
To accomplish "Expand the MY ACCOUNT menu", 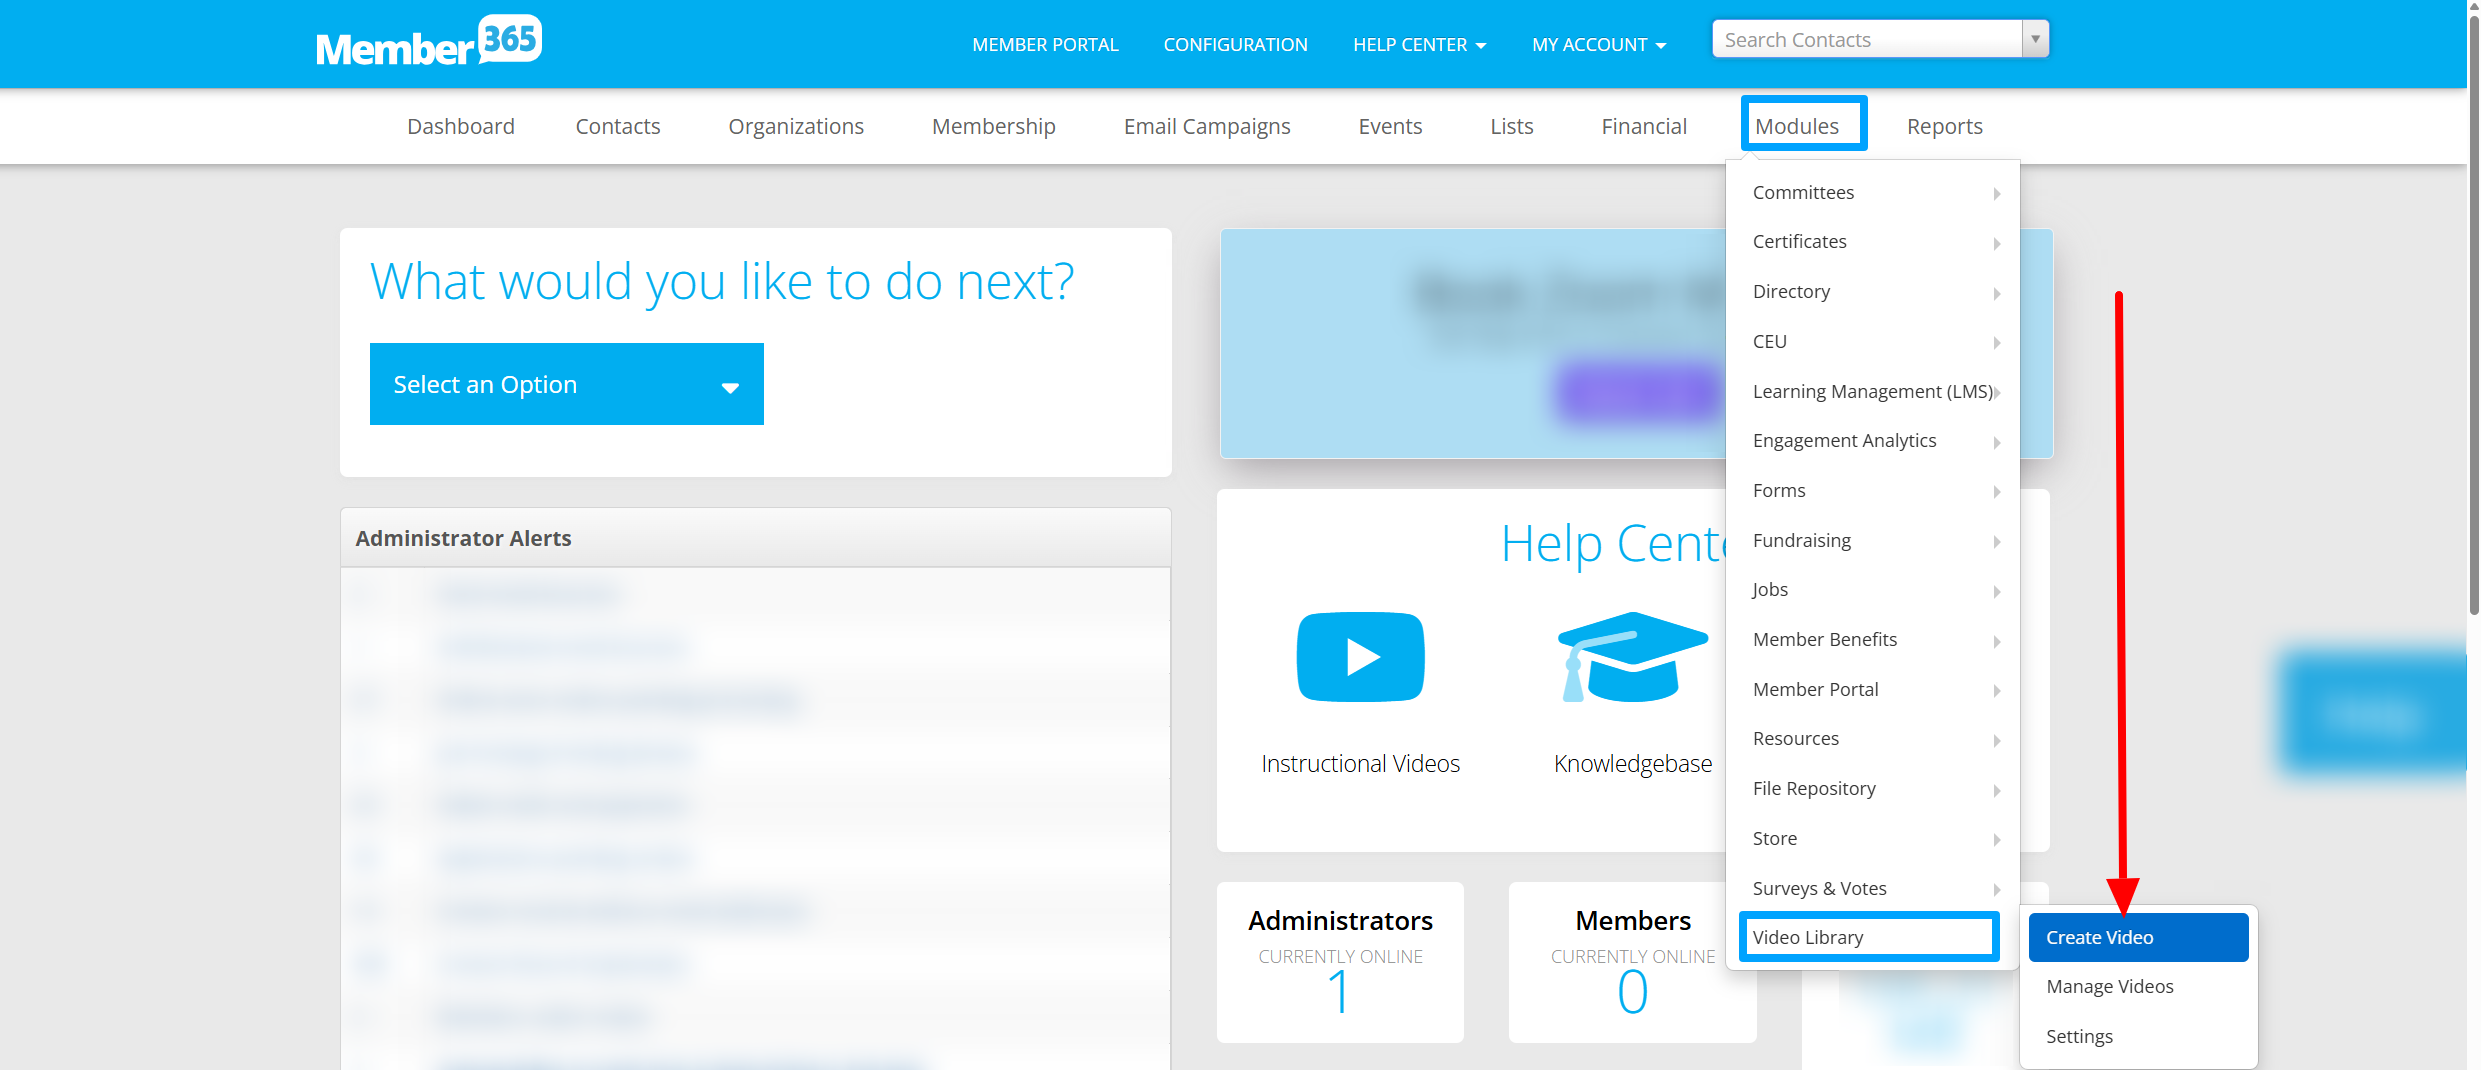I will pos(1598,45).
